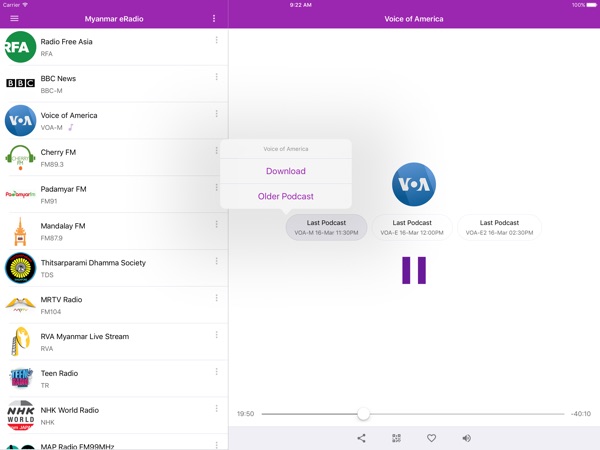Screen dimensions: 600x450
Task: Choose Older Podcast in the popup
Action: (x=286, y=196)
